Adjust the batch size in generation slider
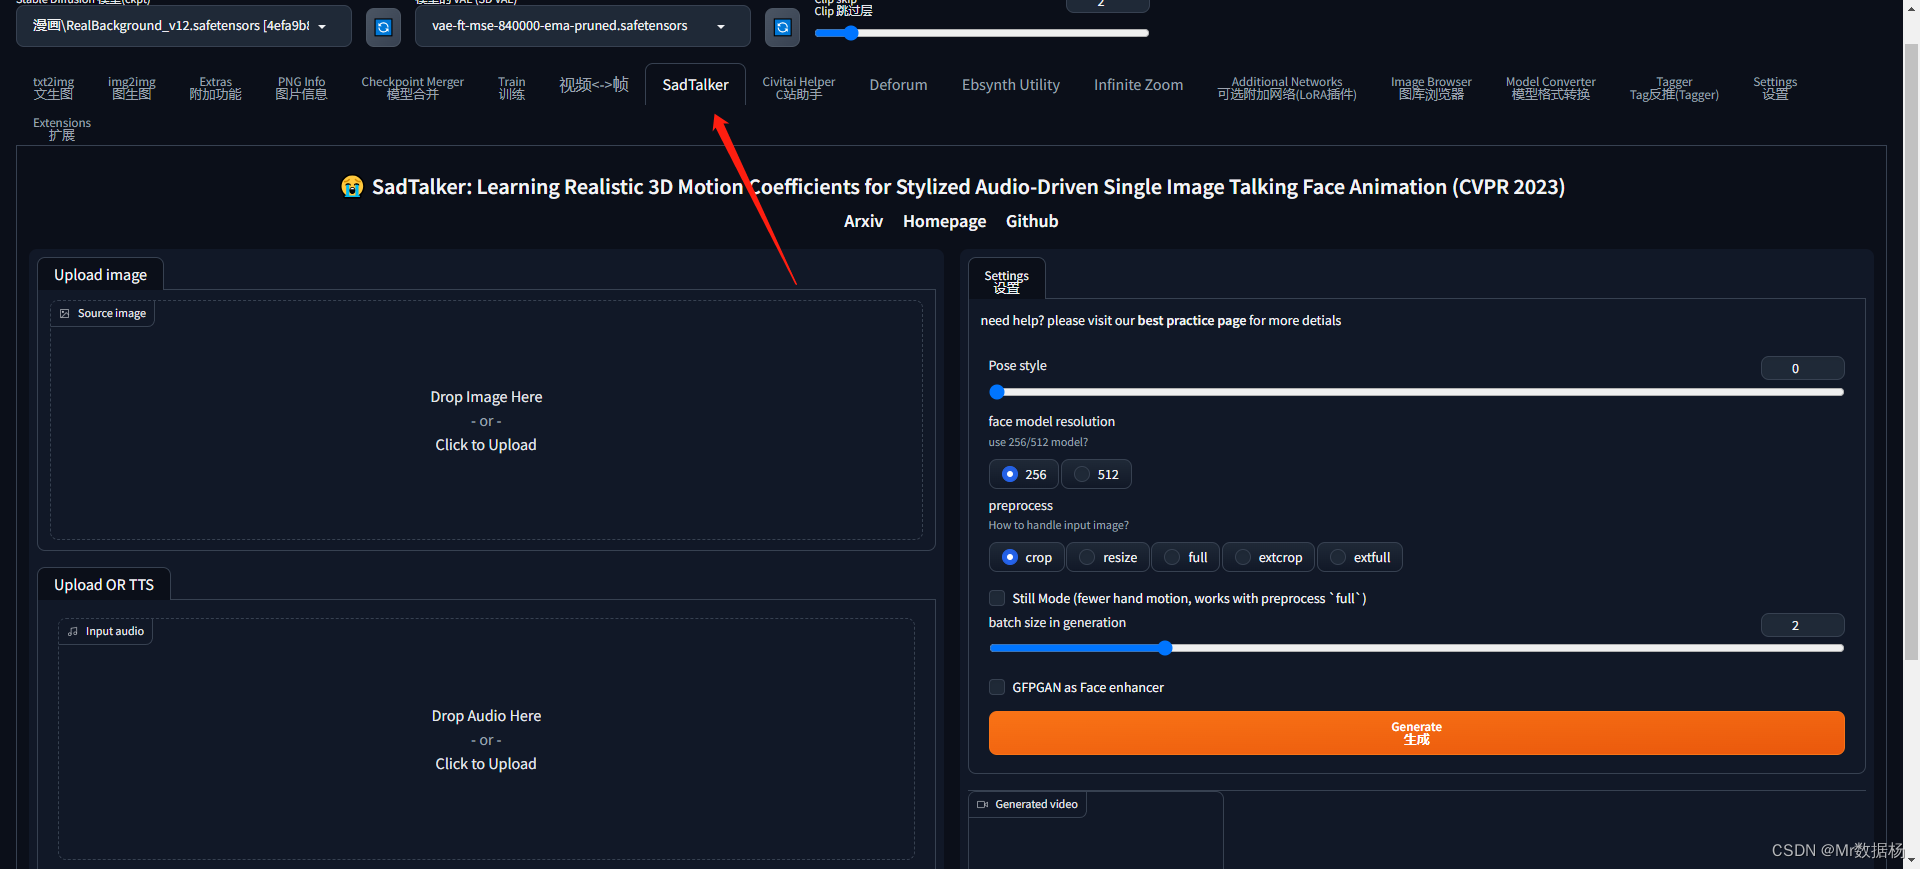The width and height of the screenshot is (1920, 869). [x=1416, y=648]
